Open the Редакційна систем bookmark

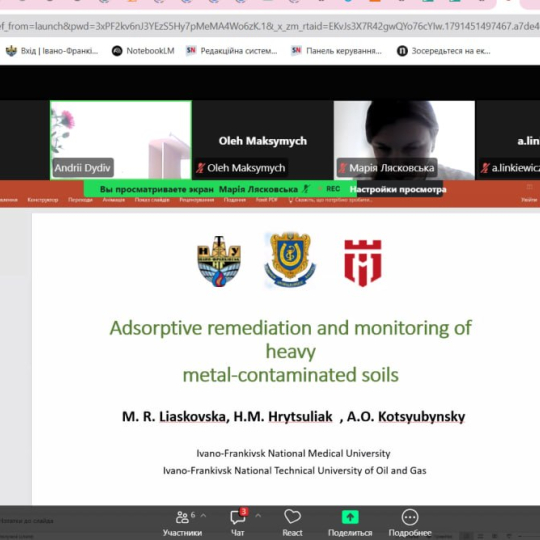231,51
